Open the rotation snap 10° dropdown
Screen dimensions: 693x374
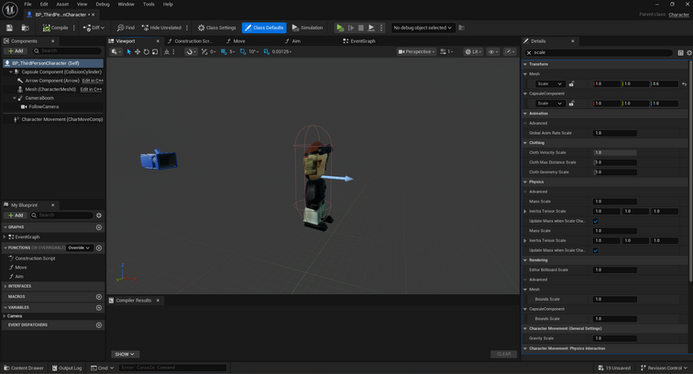253,52
